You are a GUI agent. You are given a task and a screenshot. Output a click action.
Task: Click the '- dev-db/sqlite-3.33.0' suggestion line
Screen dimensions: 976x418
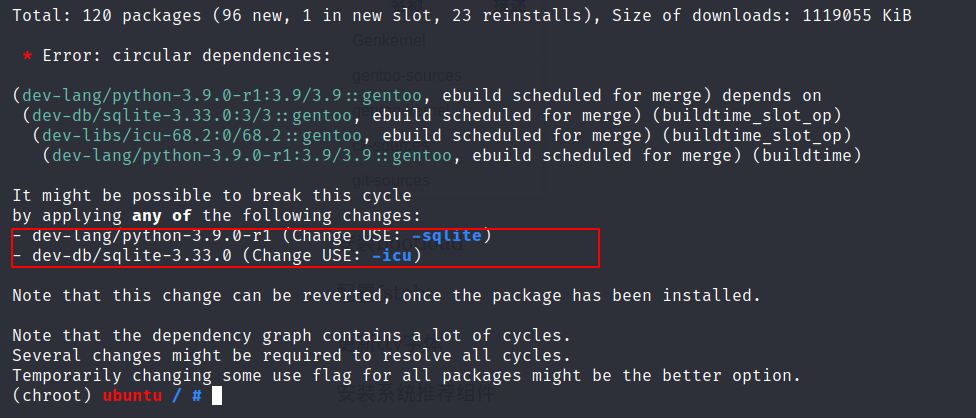(217, 256)
